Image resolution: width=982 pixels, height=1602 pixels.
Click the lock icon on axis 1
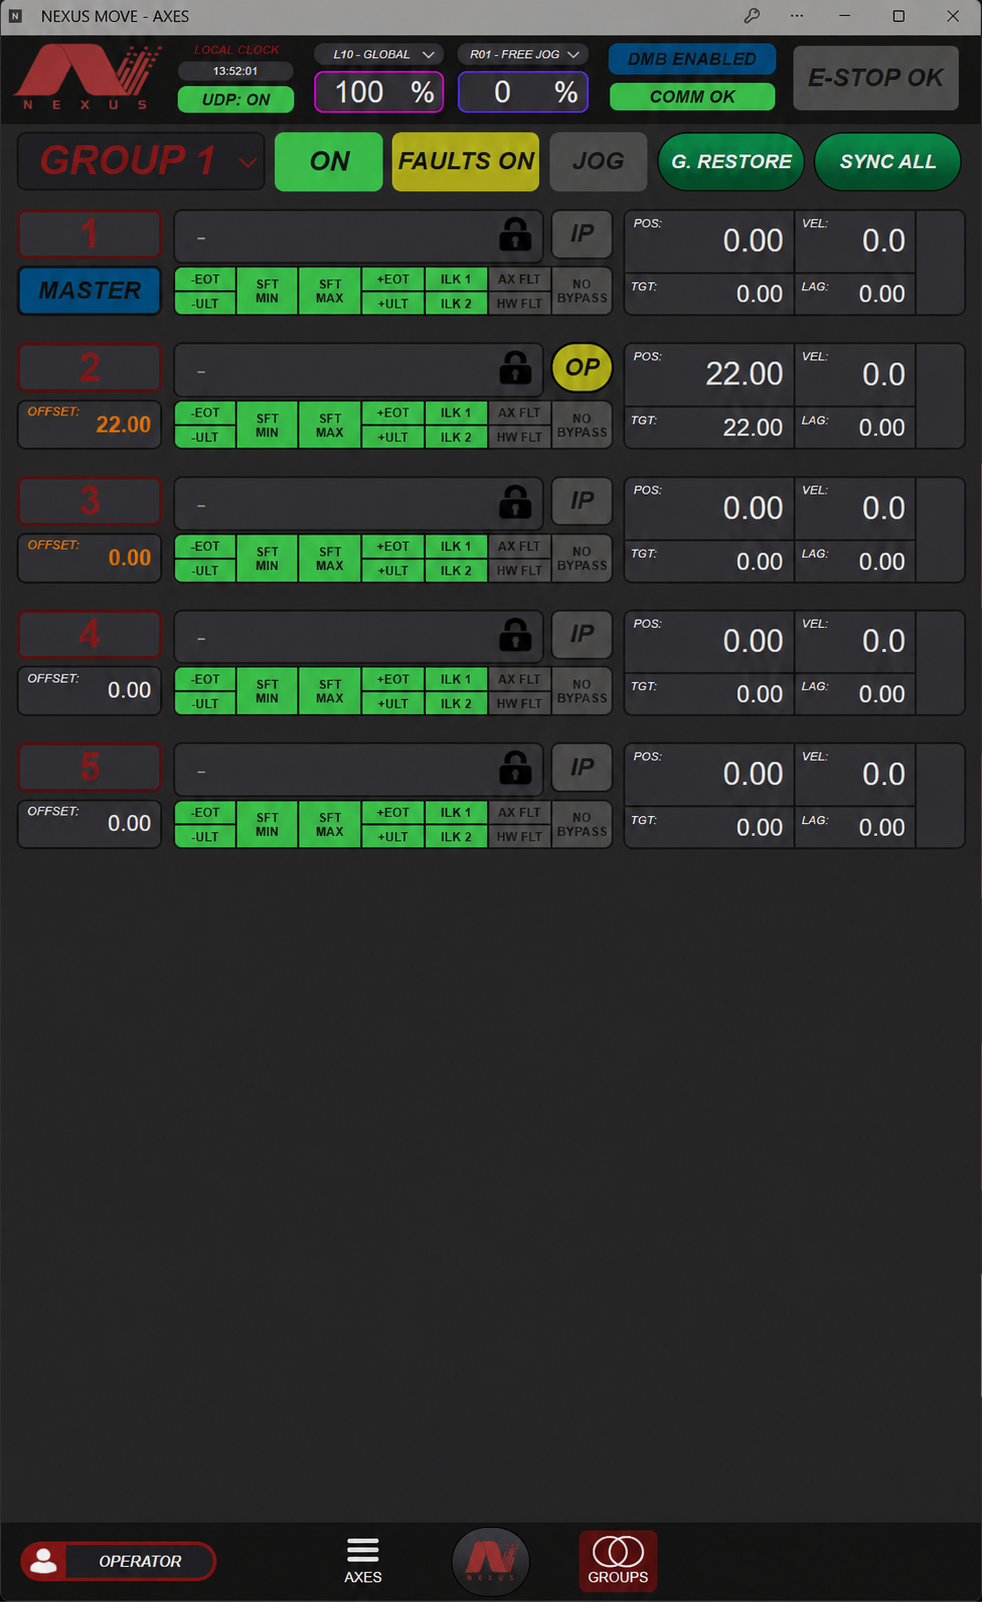(x=515, y=235)
